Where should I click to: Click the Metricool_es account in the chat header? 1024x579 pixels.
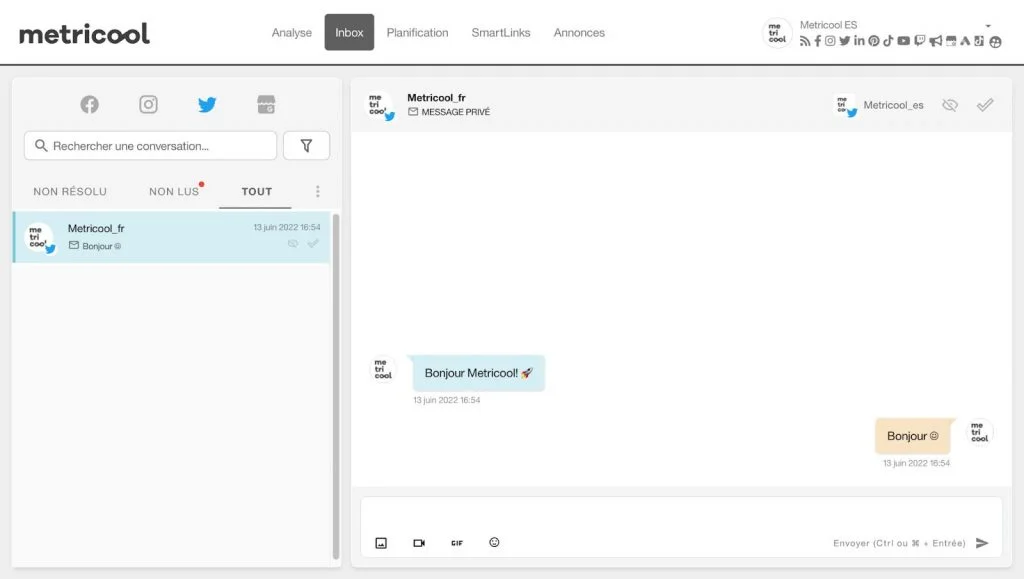[880, 105]
